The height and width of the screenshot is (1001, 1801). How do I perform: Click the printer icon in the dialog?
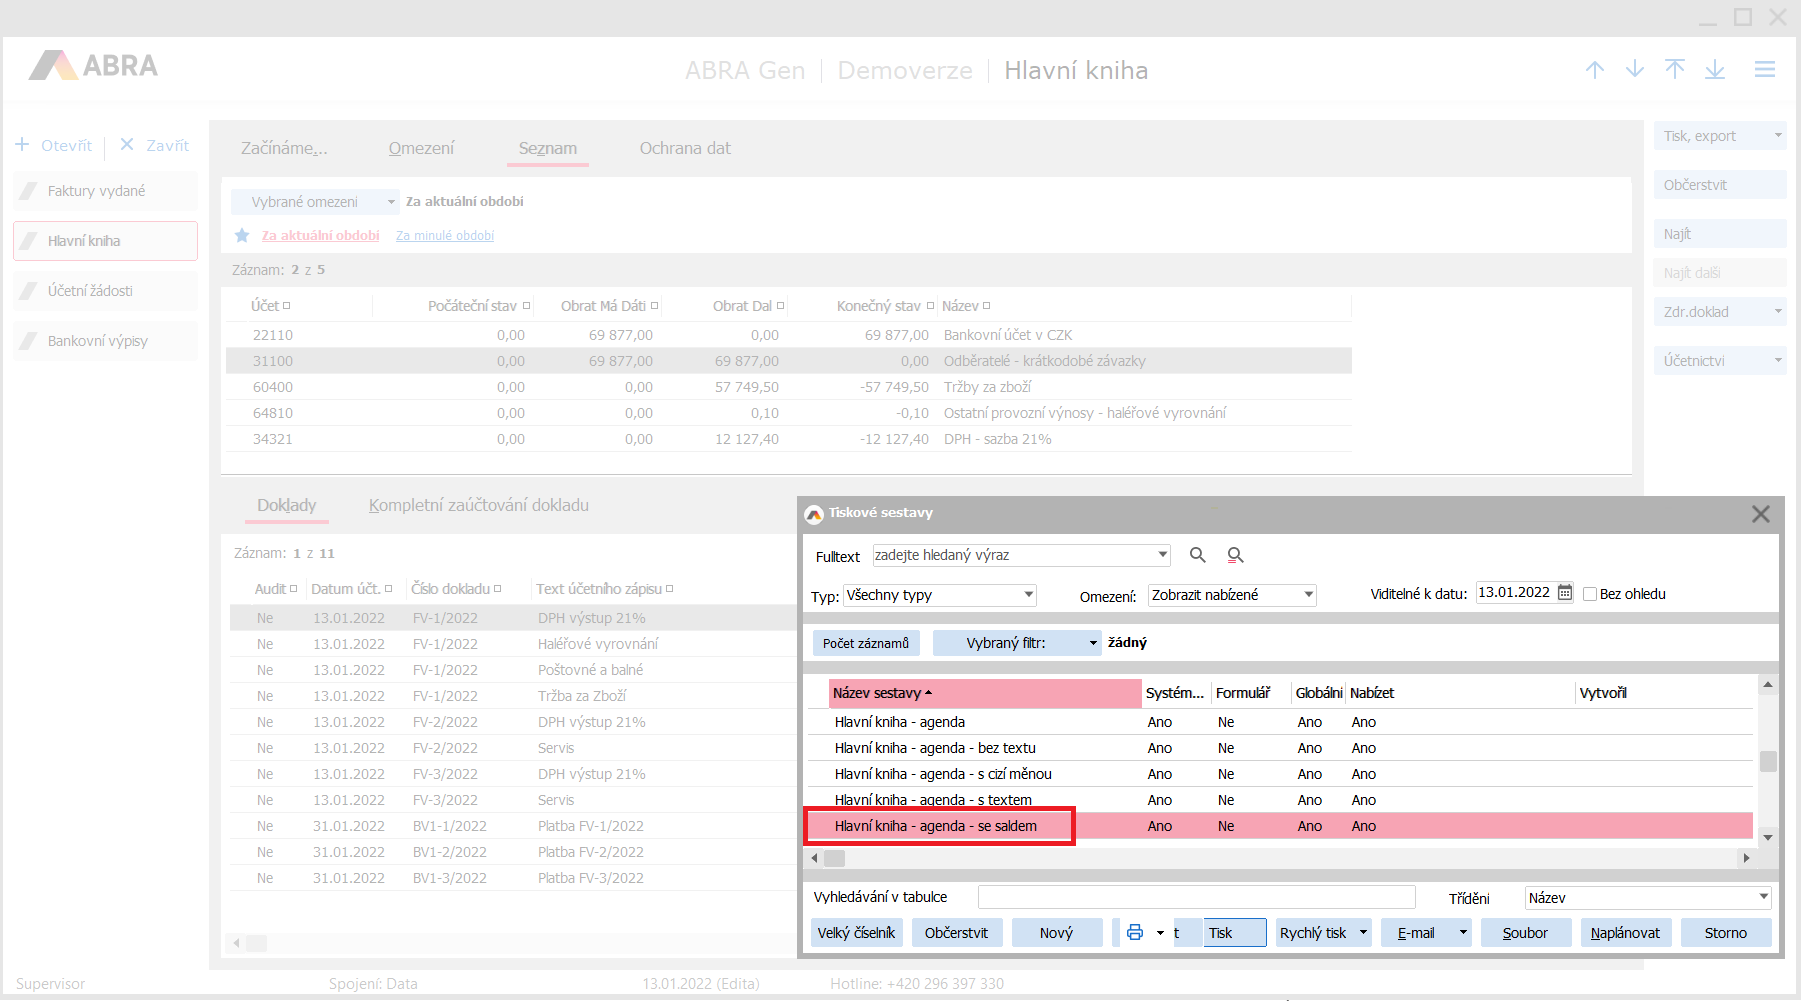coord(1135,933)
